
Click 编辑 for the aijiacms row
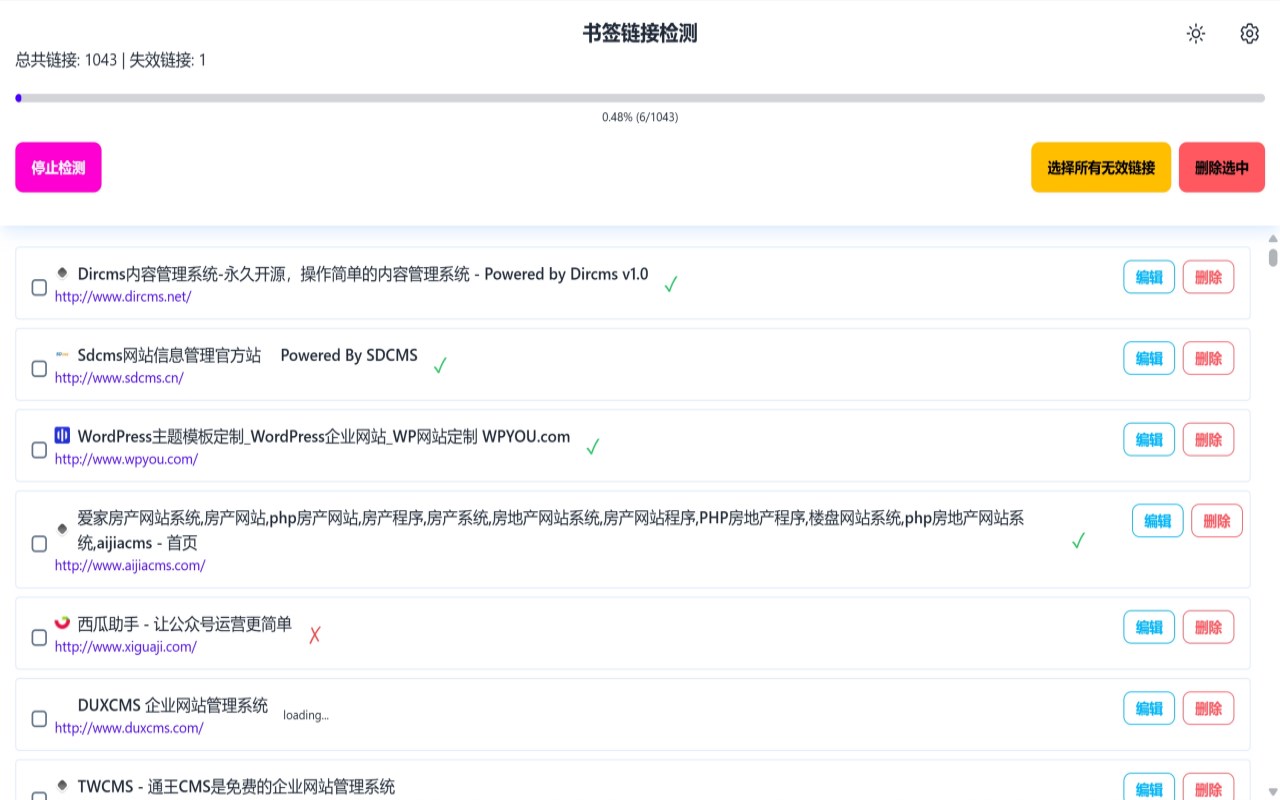[x=1158, y=521]
